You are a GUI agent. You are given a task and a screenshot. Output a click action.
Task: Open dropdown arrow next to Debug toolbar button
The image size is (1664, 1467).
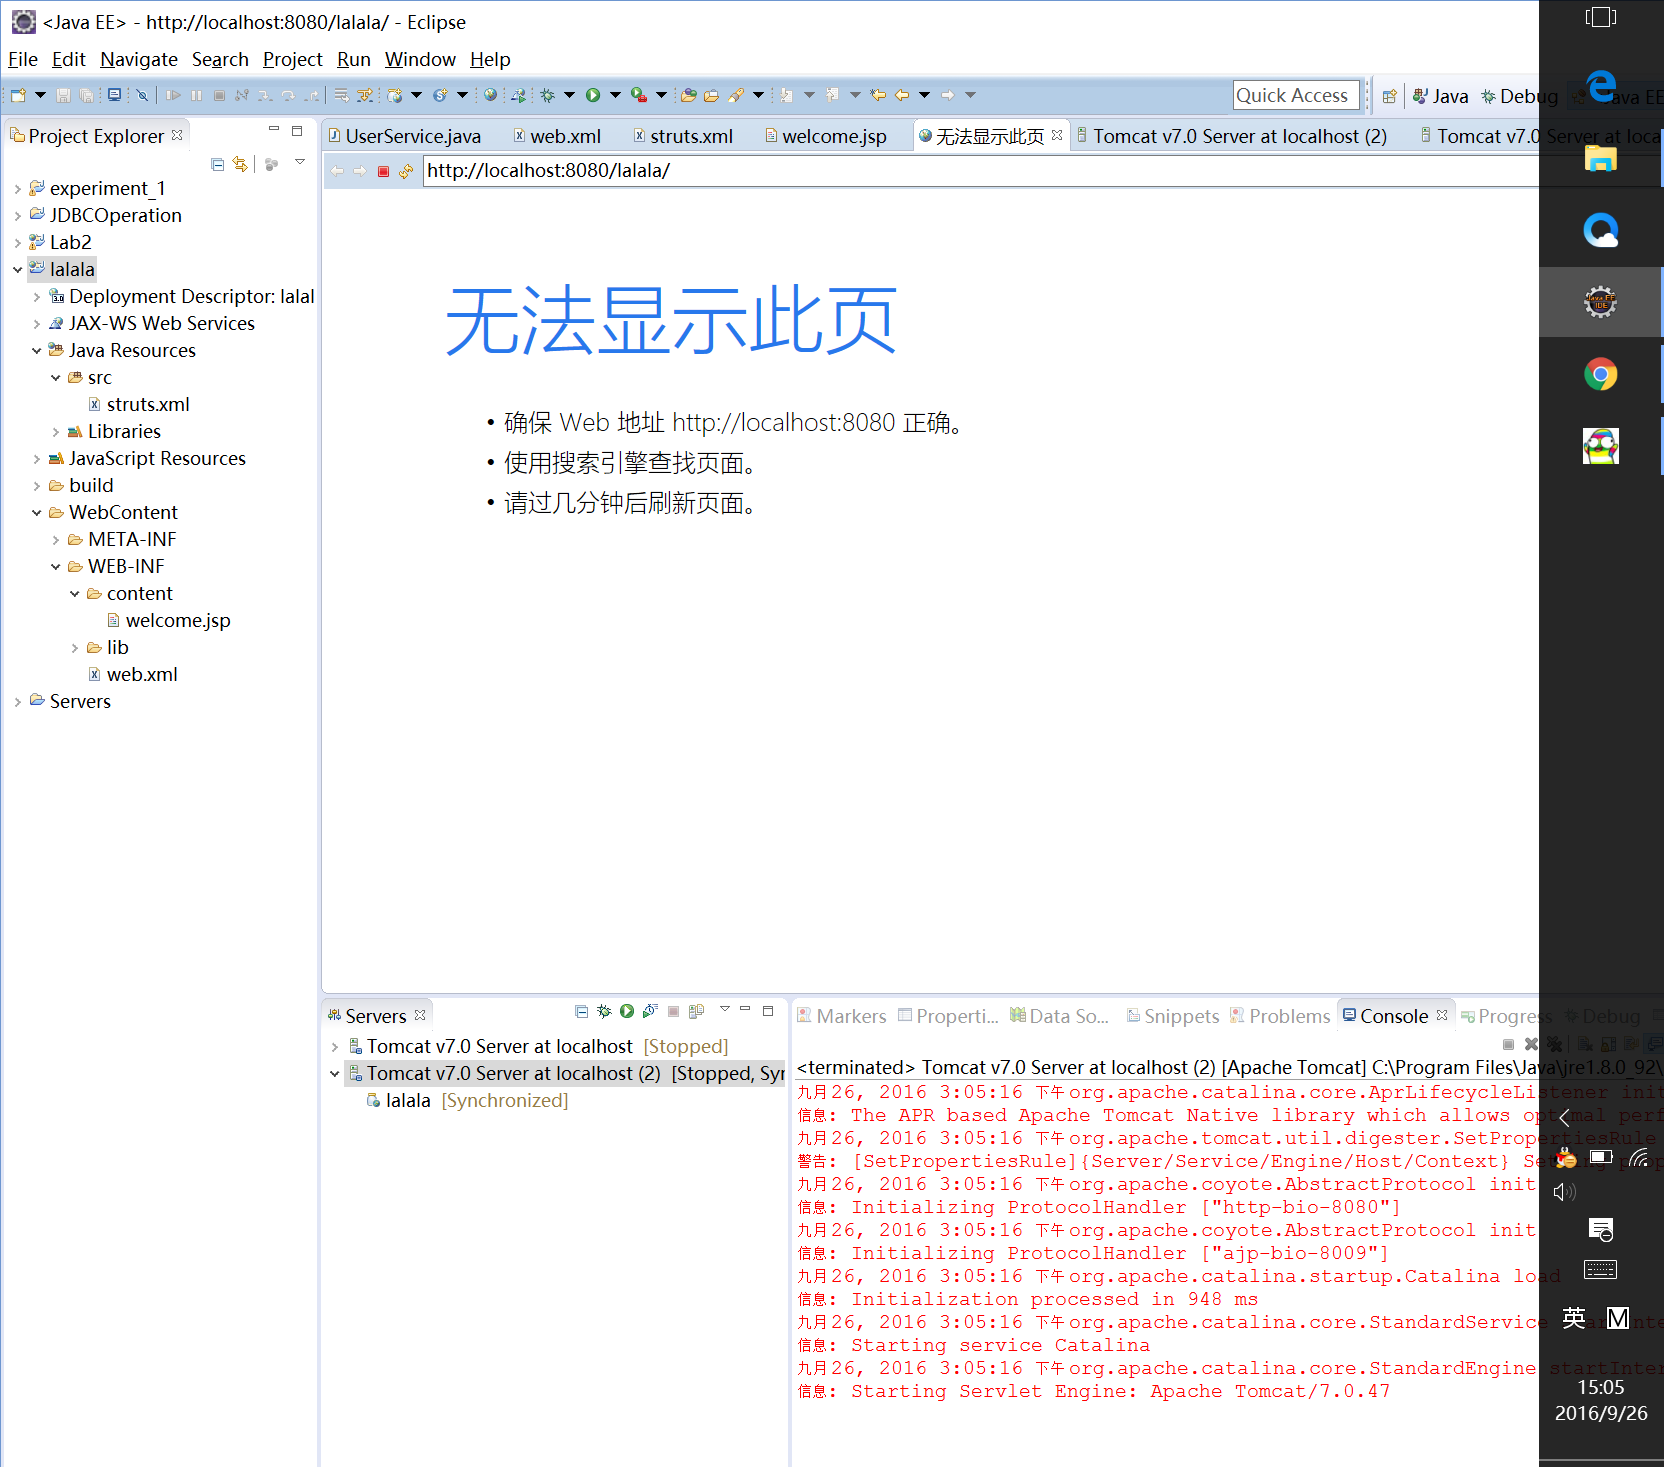click(569, 95)
